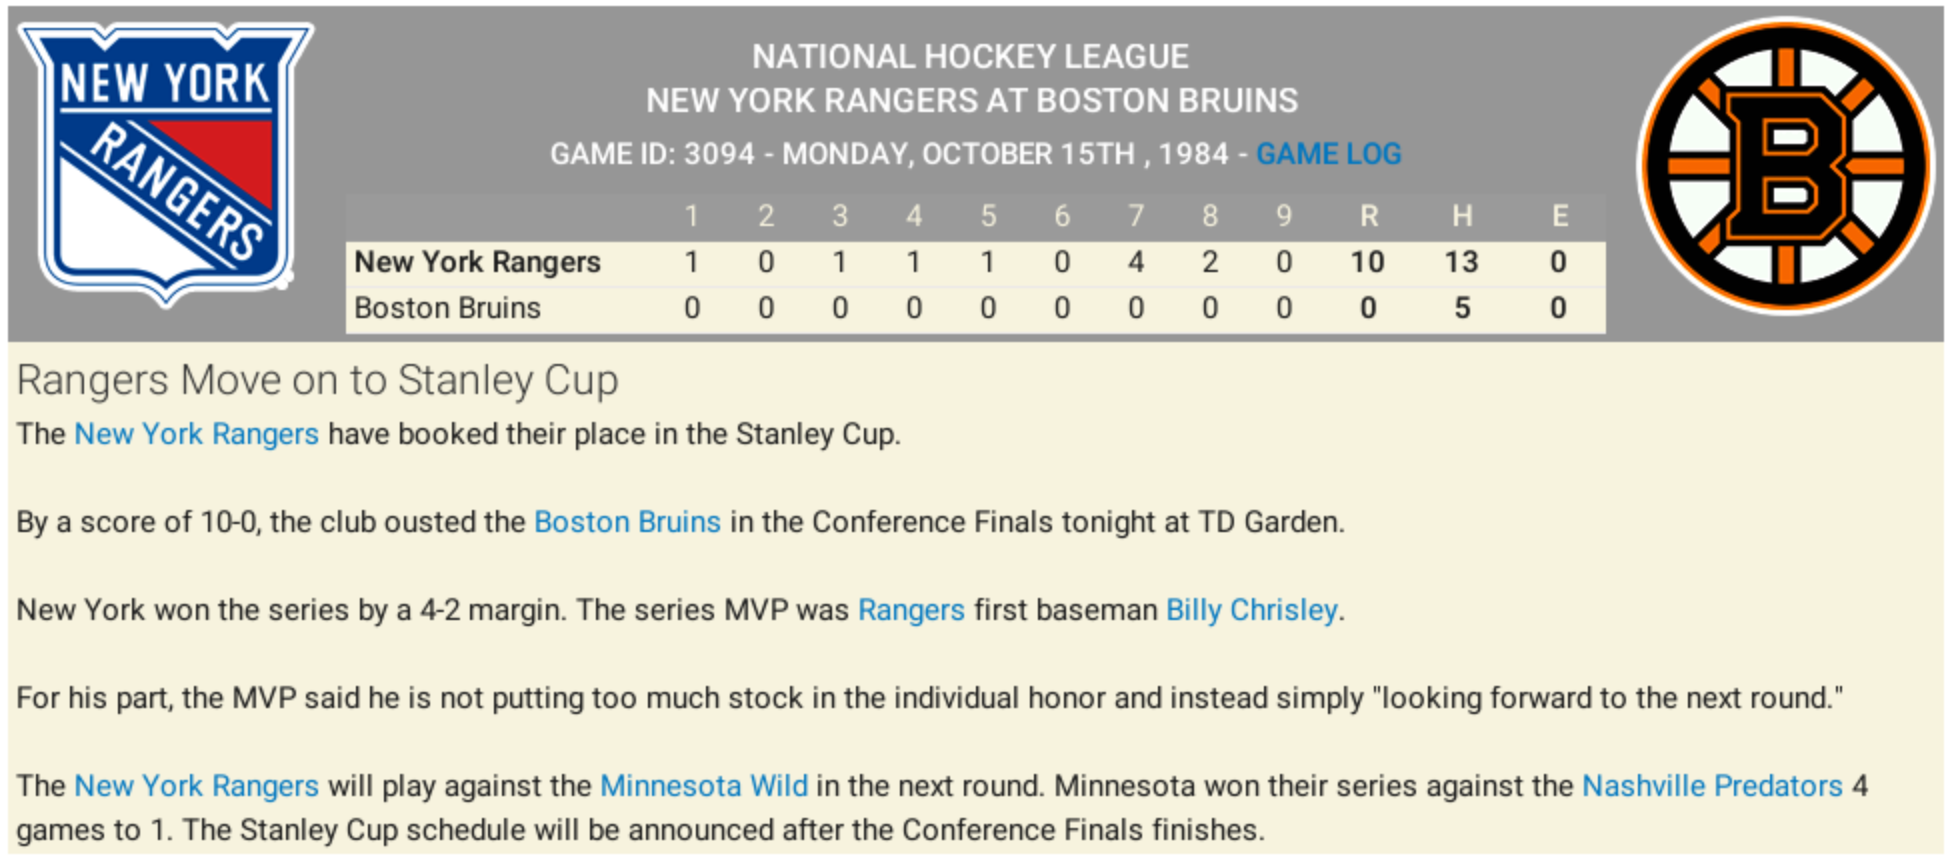The height and width of the screenshot is (858, 1950).
Task: Open New York Rangers link in first sentence
Action: click(x=196, y=434)
